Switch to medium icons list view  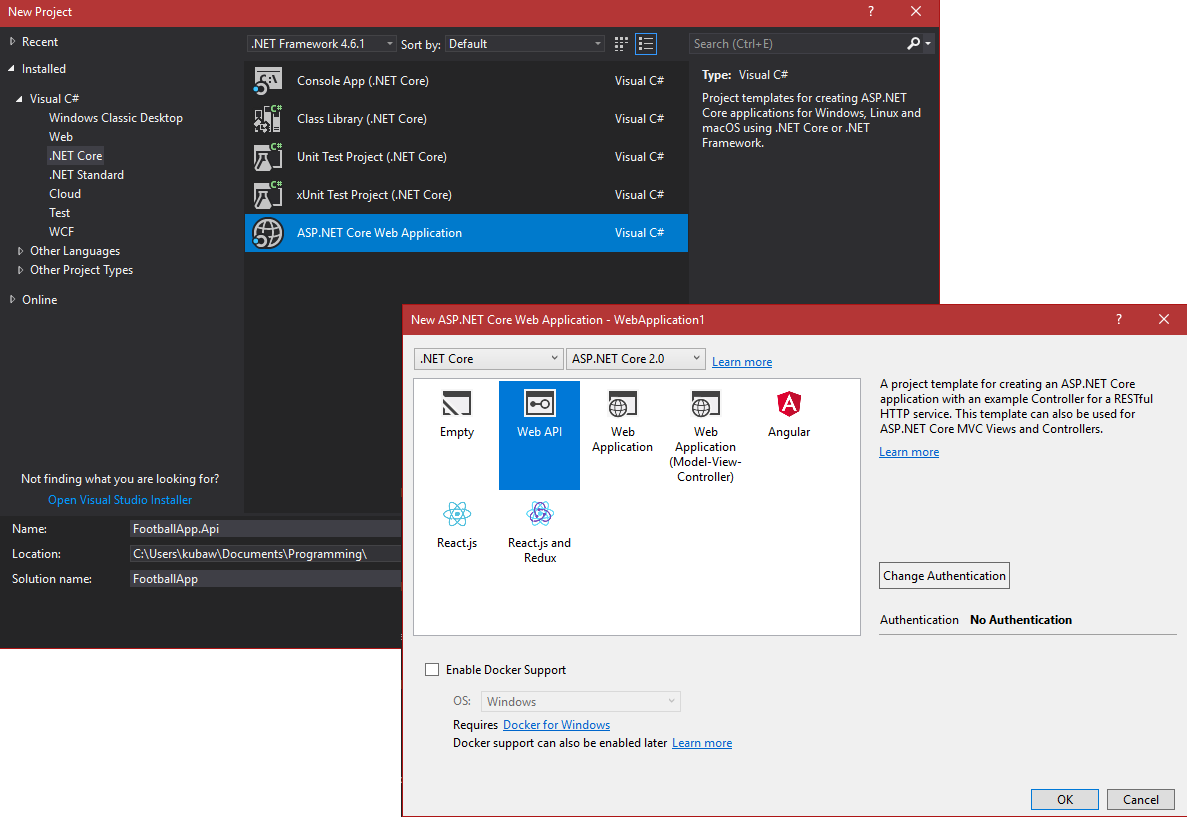pyautogui.click(x=646, y=44)
